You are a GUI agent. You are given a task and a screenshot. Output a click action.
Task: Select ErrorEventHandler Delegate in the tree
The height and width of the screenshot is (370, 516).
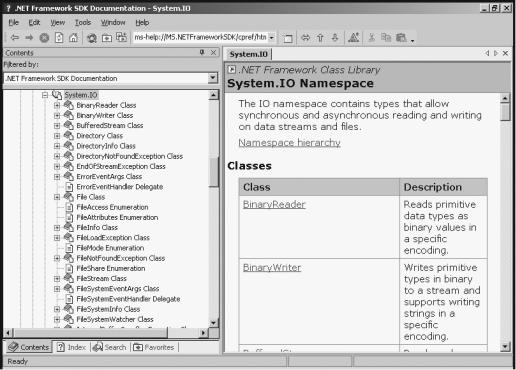[120, 187]
